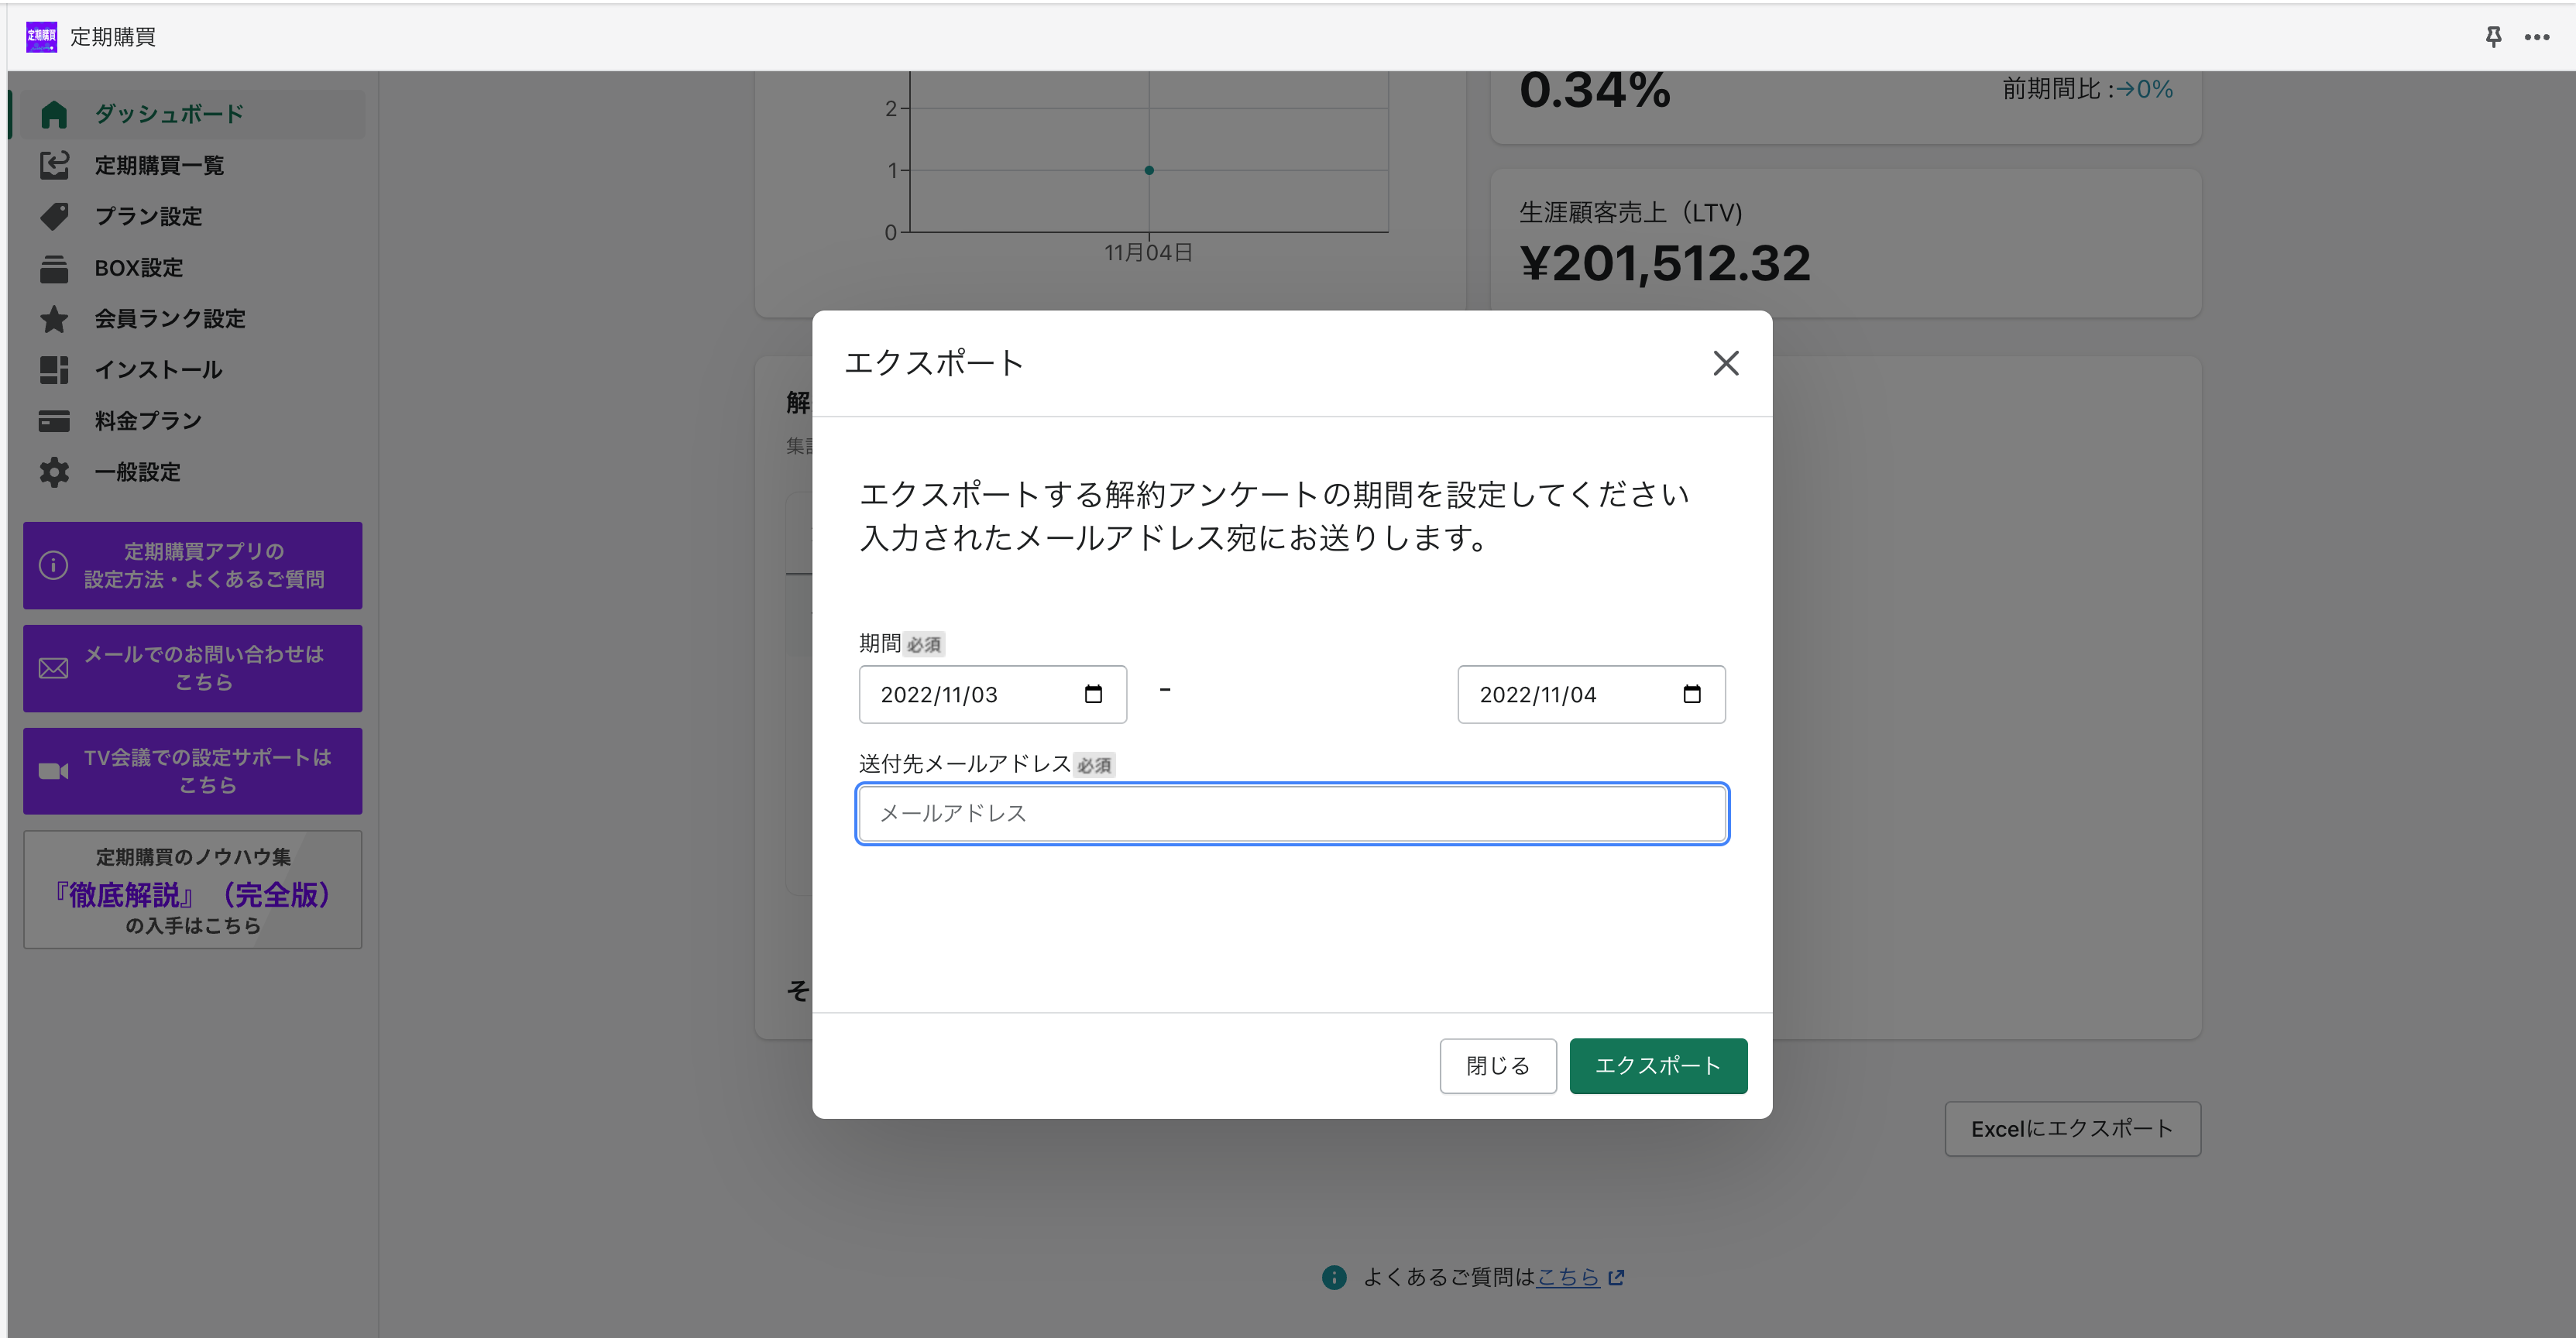Open start date calendar picker icon

coord(1093,694)
